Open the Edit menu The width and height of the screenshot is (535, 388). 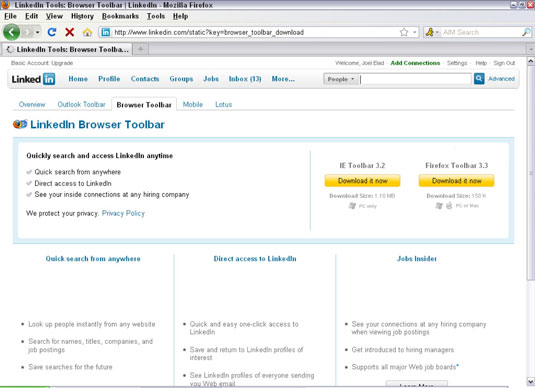(x=31, y=16)
